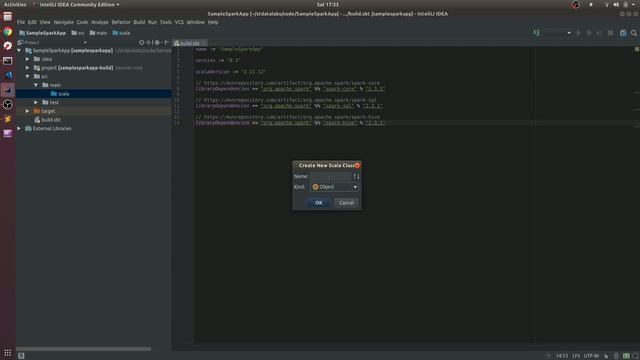Click main breadcrumb in navigation bar

tap(98, 33)
